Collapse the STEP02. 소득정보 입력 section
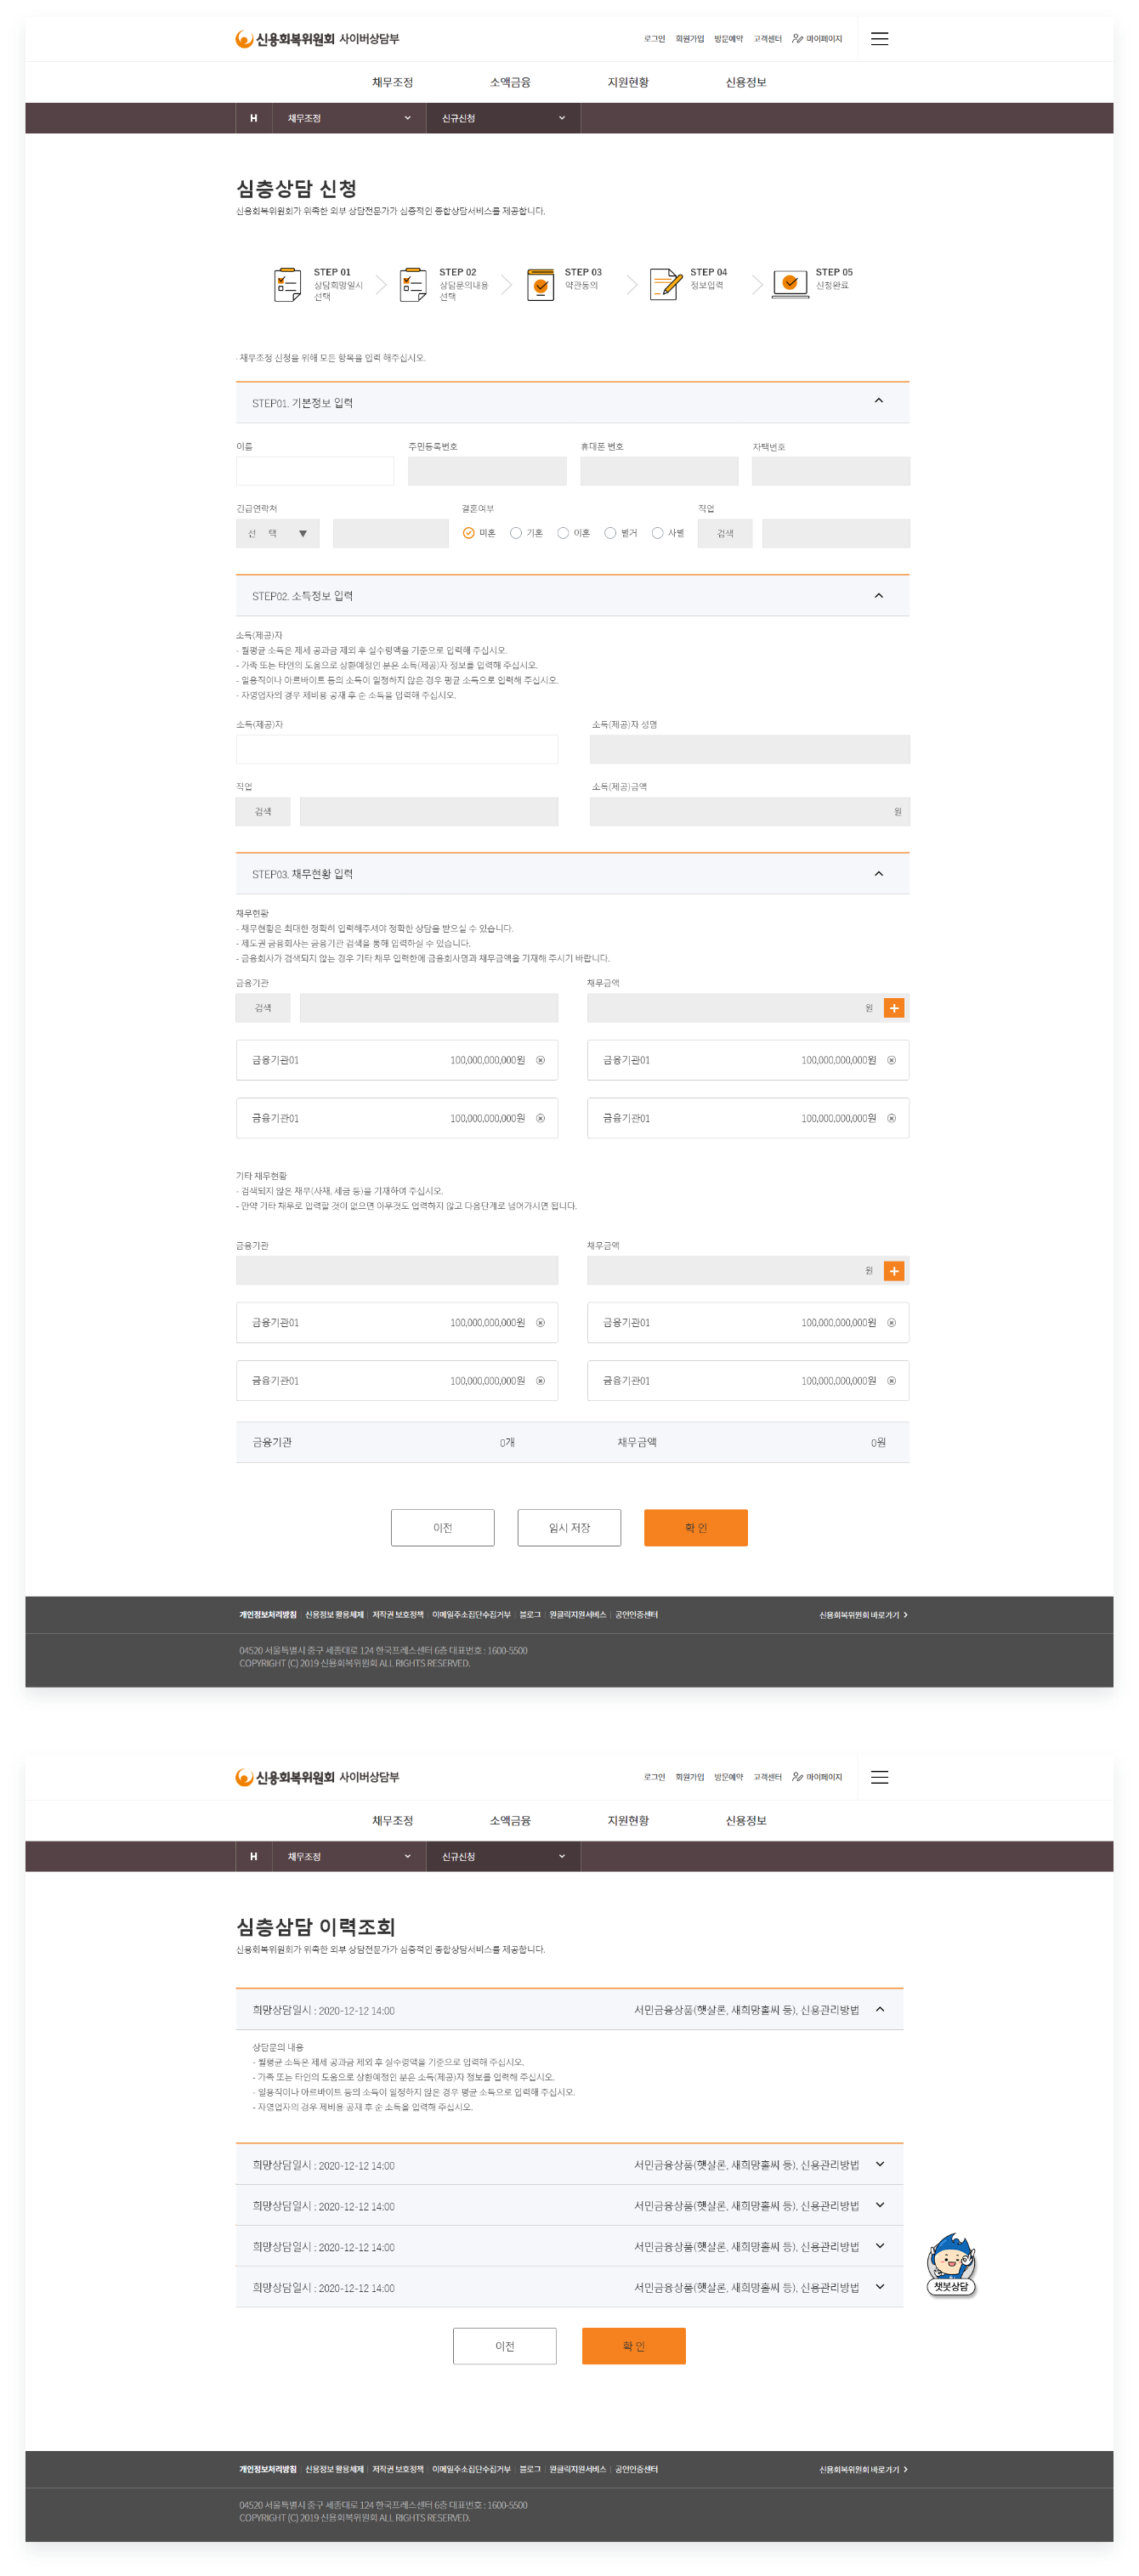 pos(878,595)
